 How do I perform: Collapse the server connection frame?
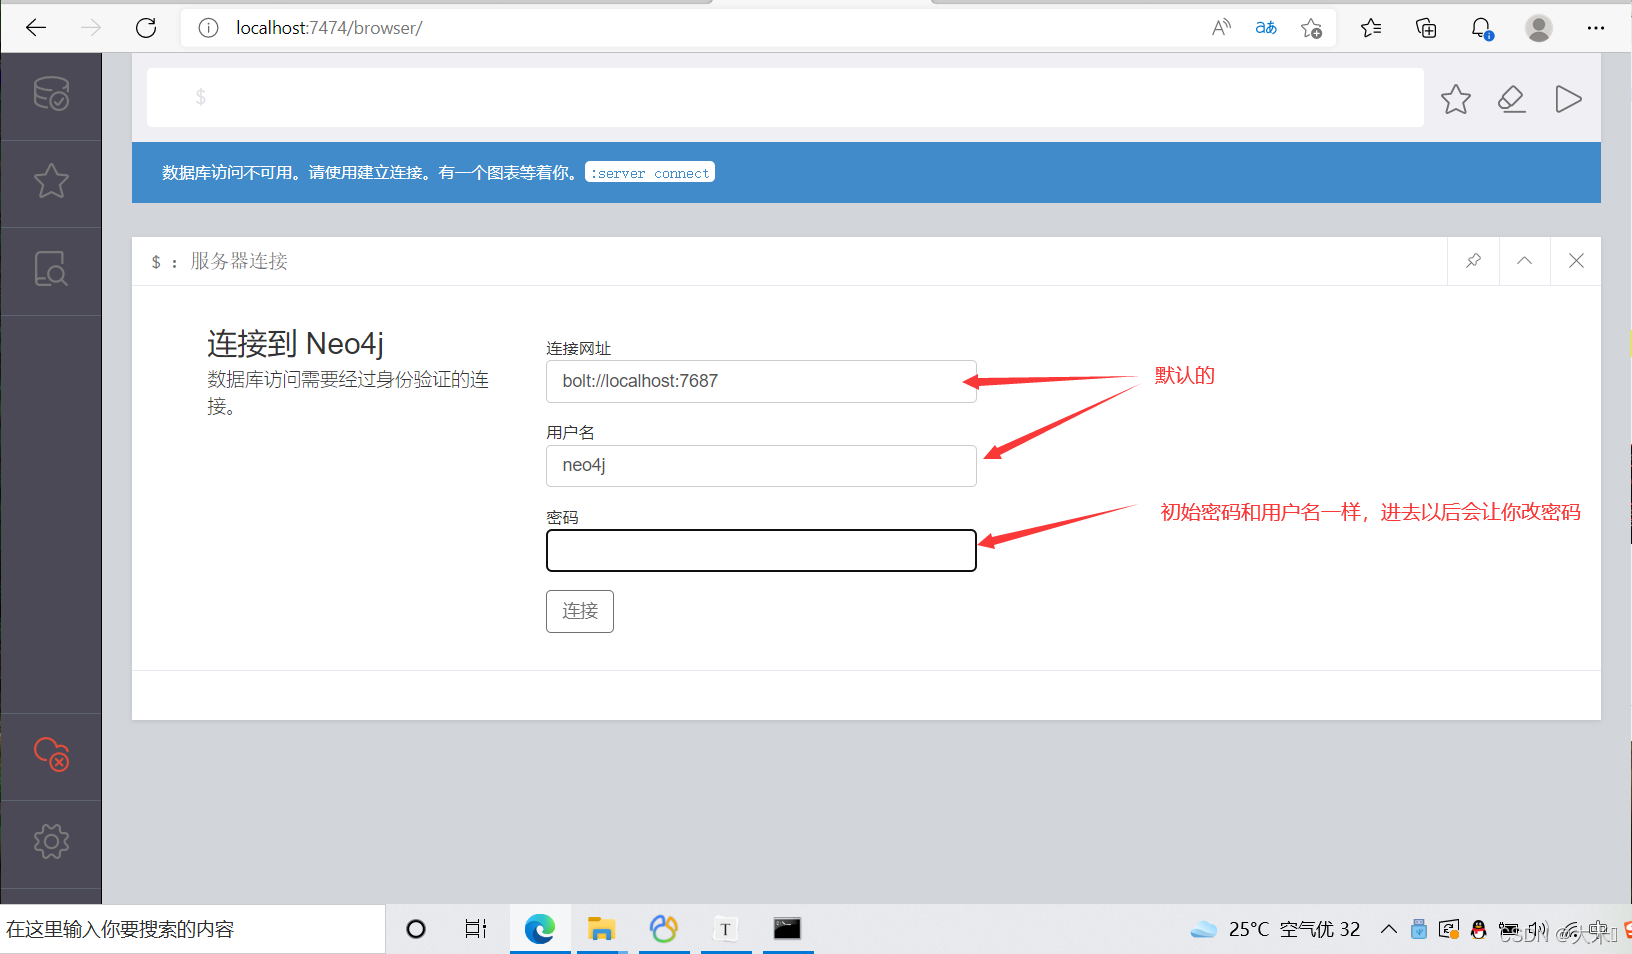1525,261
